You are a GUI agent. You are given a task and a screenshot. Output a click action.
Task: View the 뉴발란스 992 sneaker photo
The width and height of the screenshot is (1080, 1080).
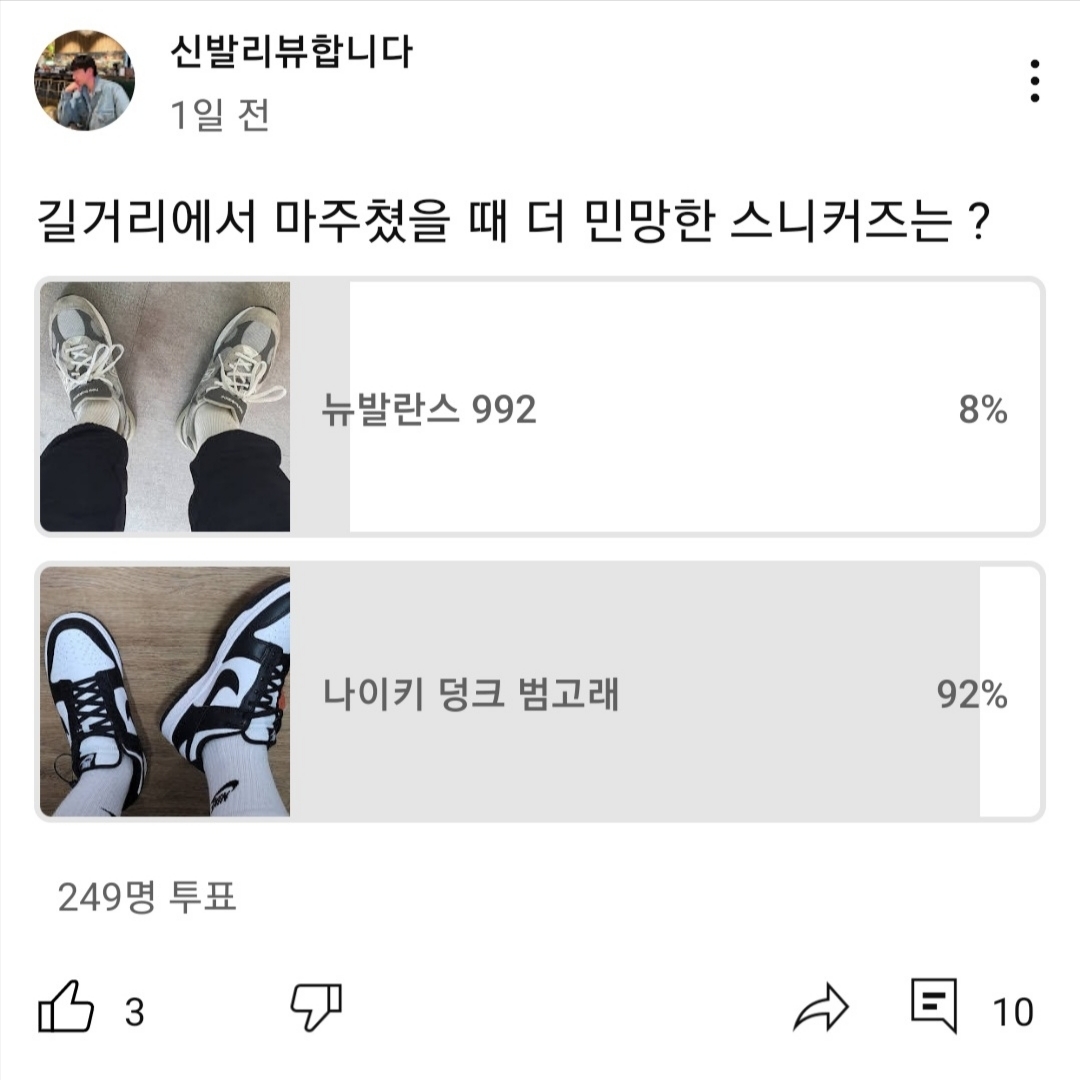165,406
